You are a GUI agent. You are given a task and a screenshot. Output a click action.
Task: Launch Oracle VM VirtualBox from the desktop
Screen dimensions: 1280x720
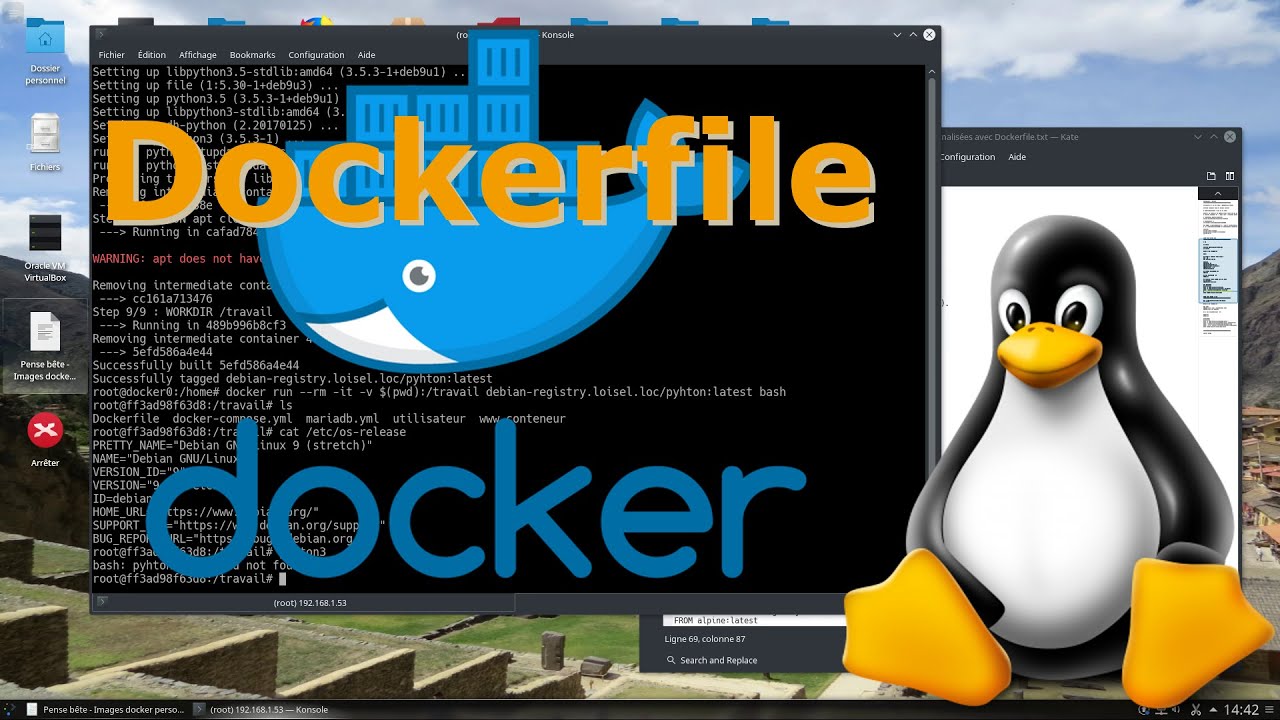pos(45,247)
